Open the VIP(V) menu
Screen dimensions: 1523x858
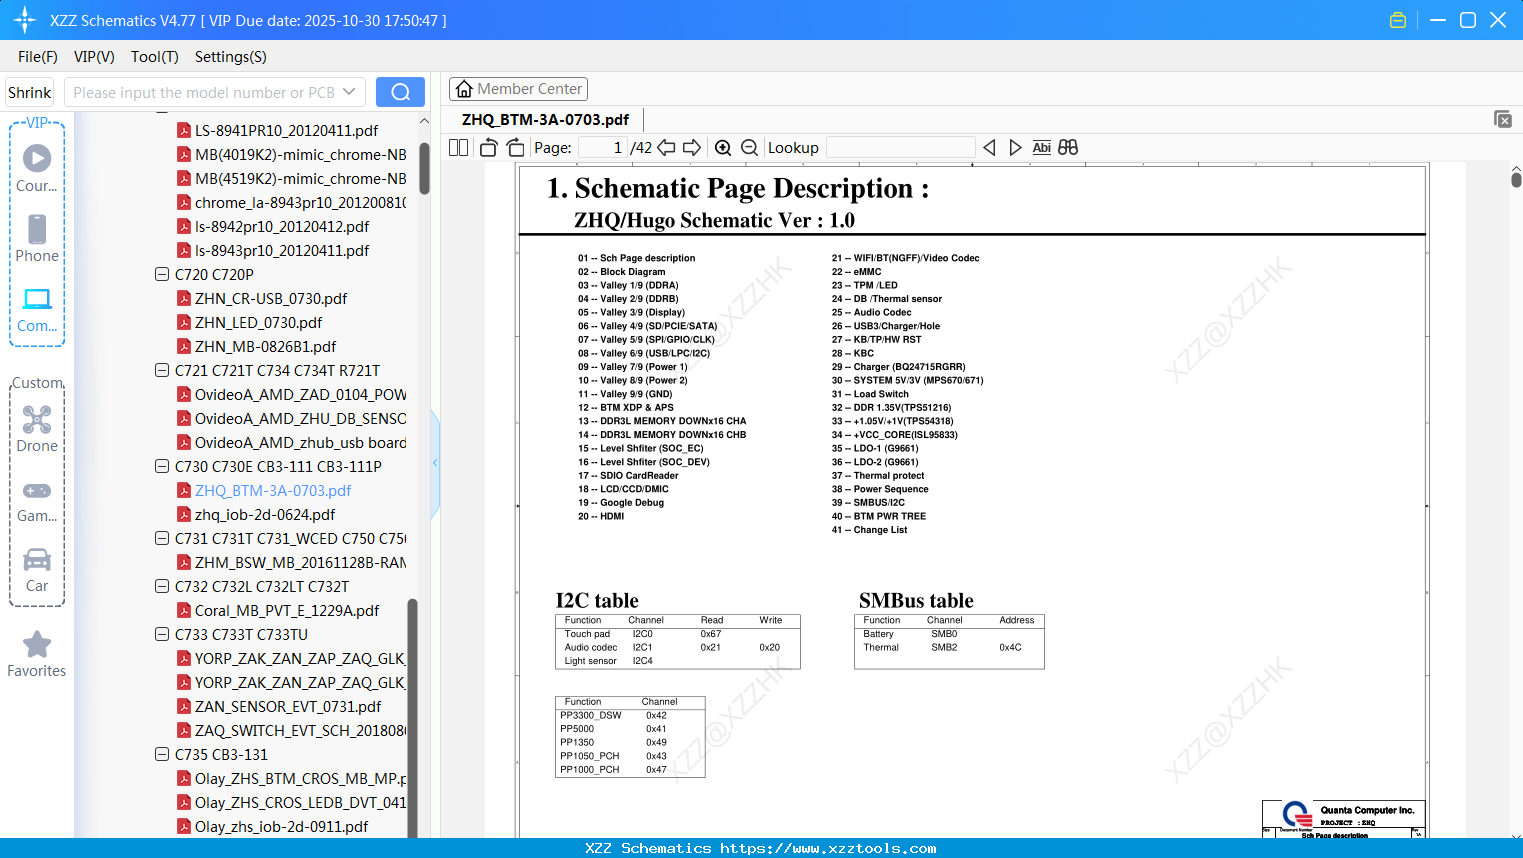click(x=94, y=57)
